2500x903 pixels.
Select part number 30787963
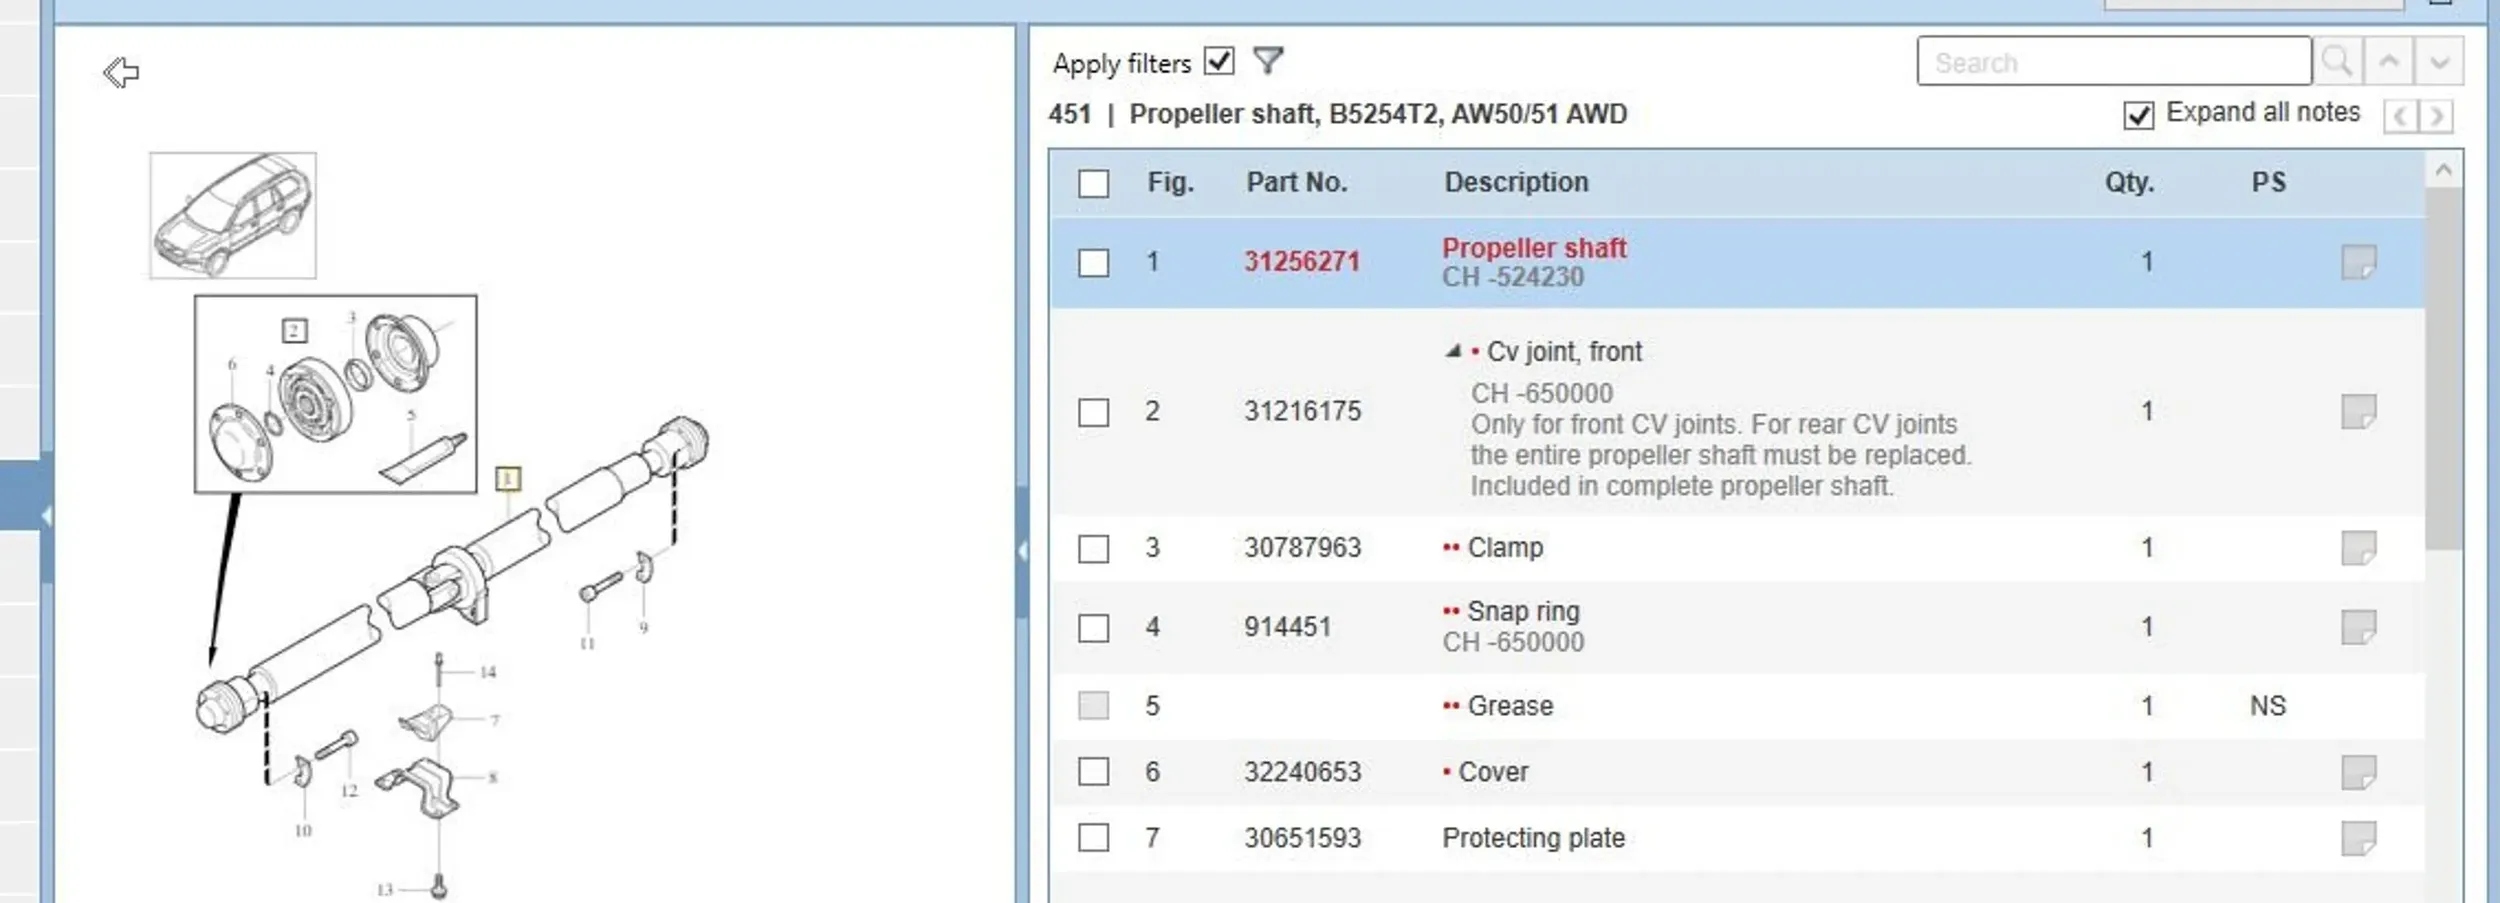(x=1302, y=548)
